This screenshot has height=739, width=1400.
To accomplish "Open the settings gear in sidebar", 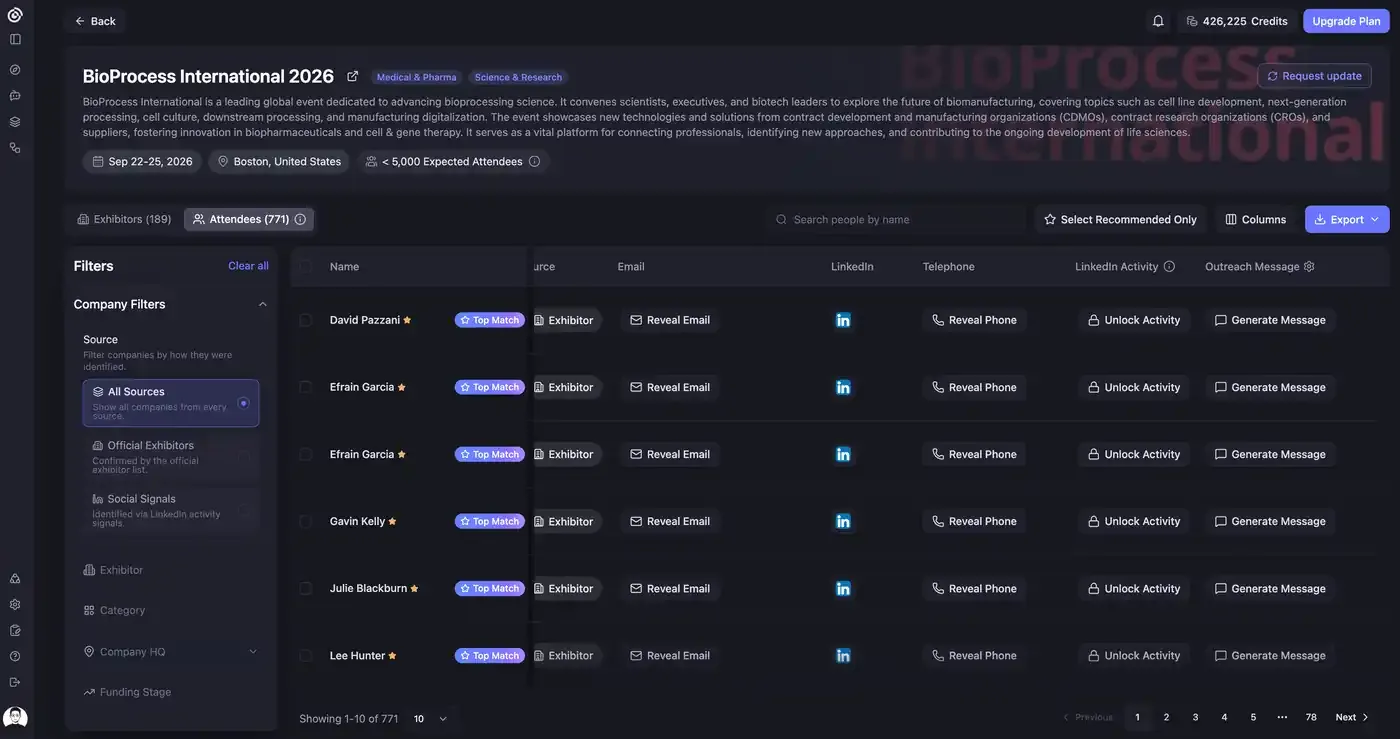I will [15, 604].
